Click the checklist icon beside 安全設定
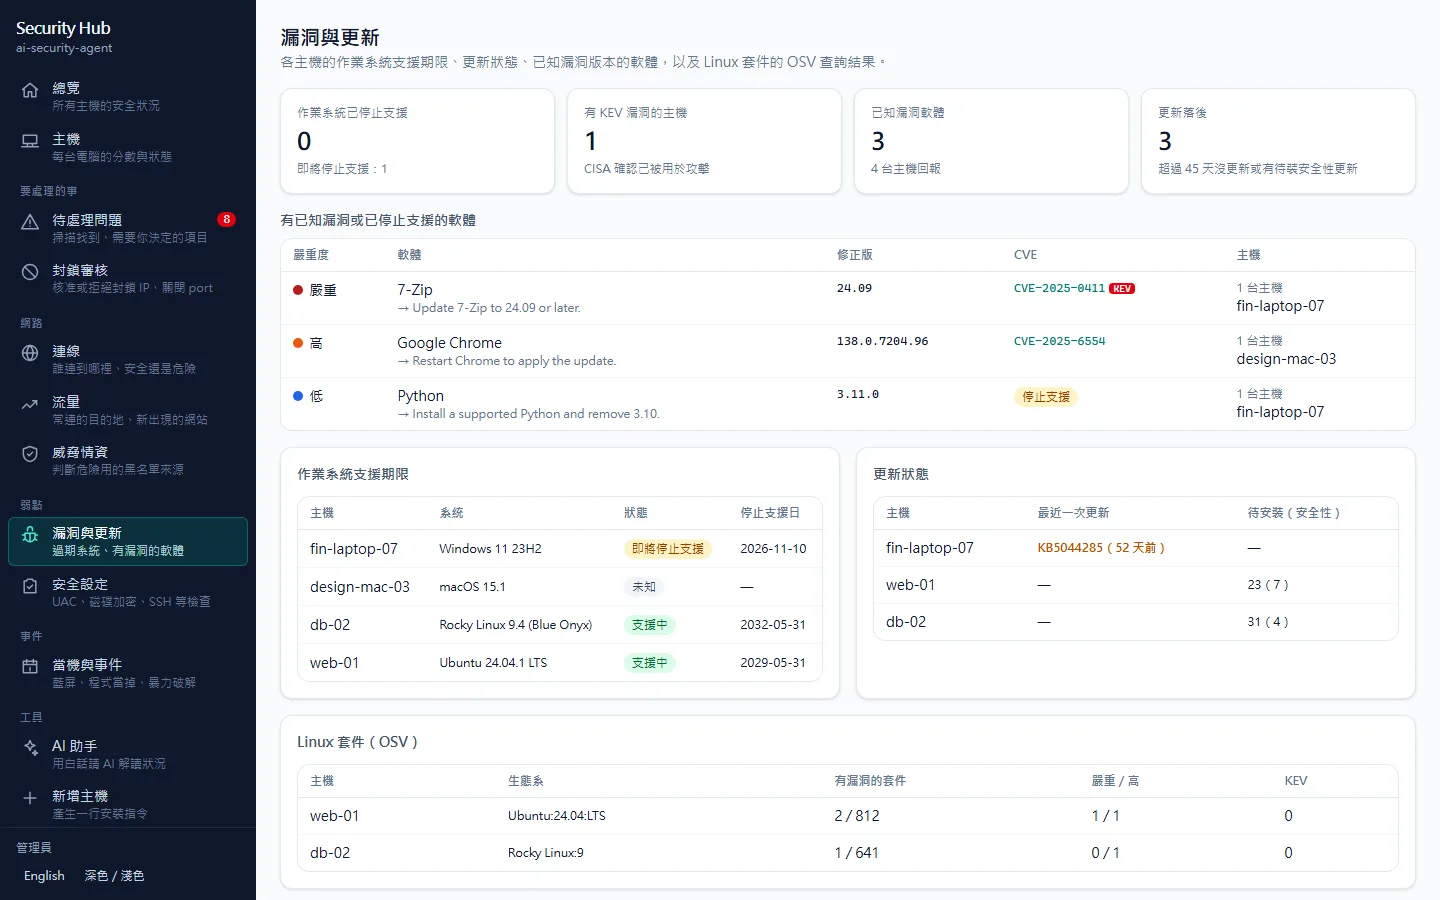Screen dimensions: 1440x900 (30, 586)
